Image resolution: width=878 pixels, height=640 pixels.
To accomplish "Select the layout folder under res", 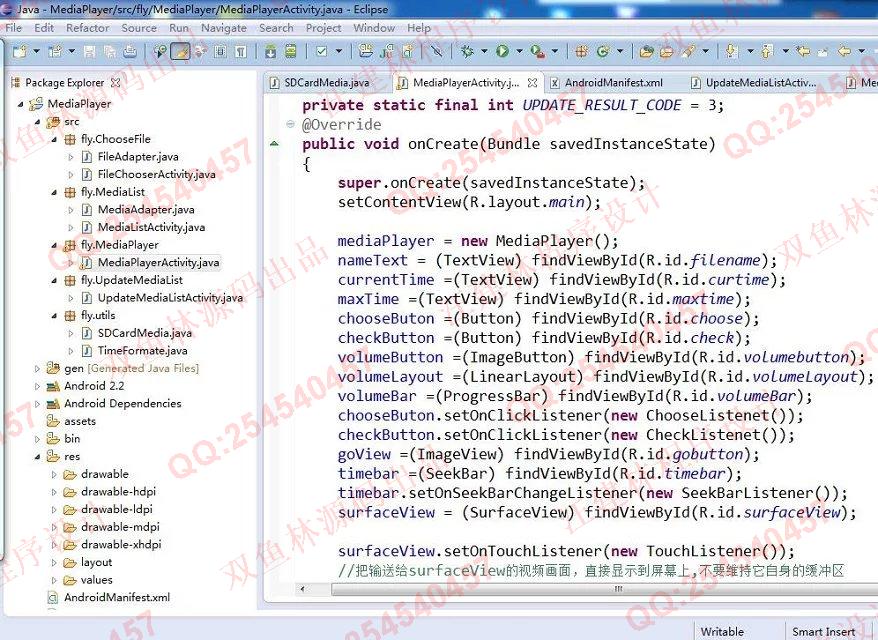I will pos(96,562).
